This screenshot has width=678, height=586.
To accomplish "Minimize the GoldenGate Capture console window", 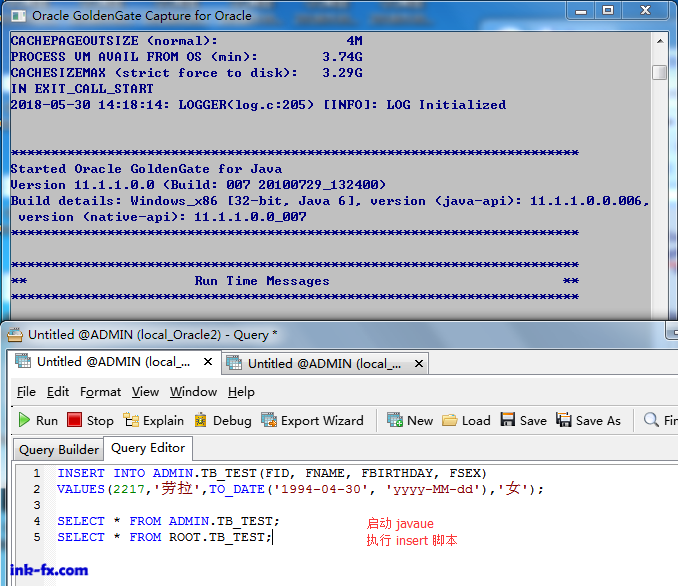I will pos(581,11).
